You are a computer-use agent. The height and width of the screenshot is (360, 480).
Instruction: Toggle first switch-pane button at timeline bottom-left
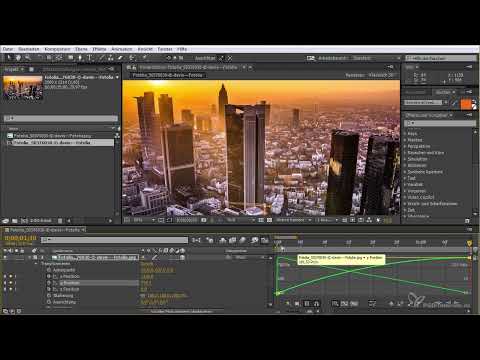point(5,311)
